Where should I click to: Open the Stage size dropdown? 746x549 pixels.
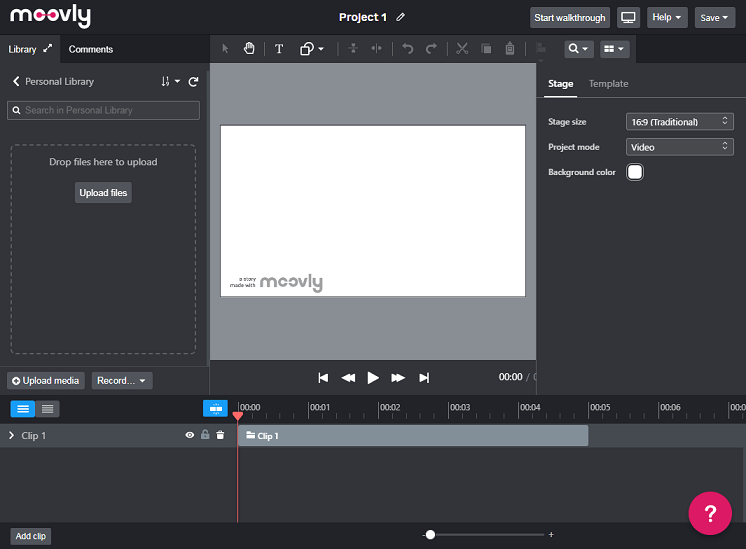(679, 122)
